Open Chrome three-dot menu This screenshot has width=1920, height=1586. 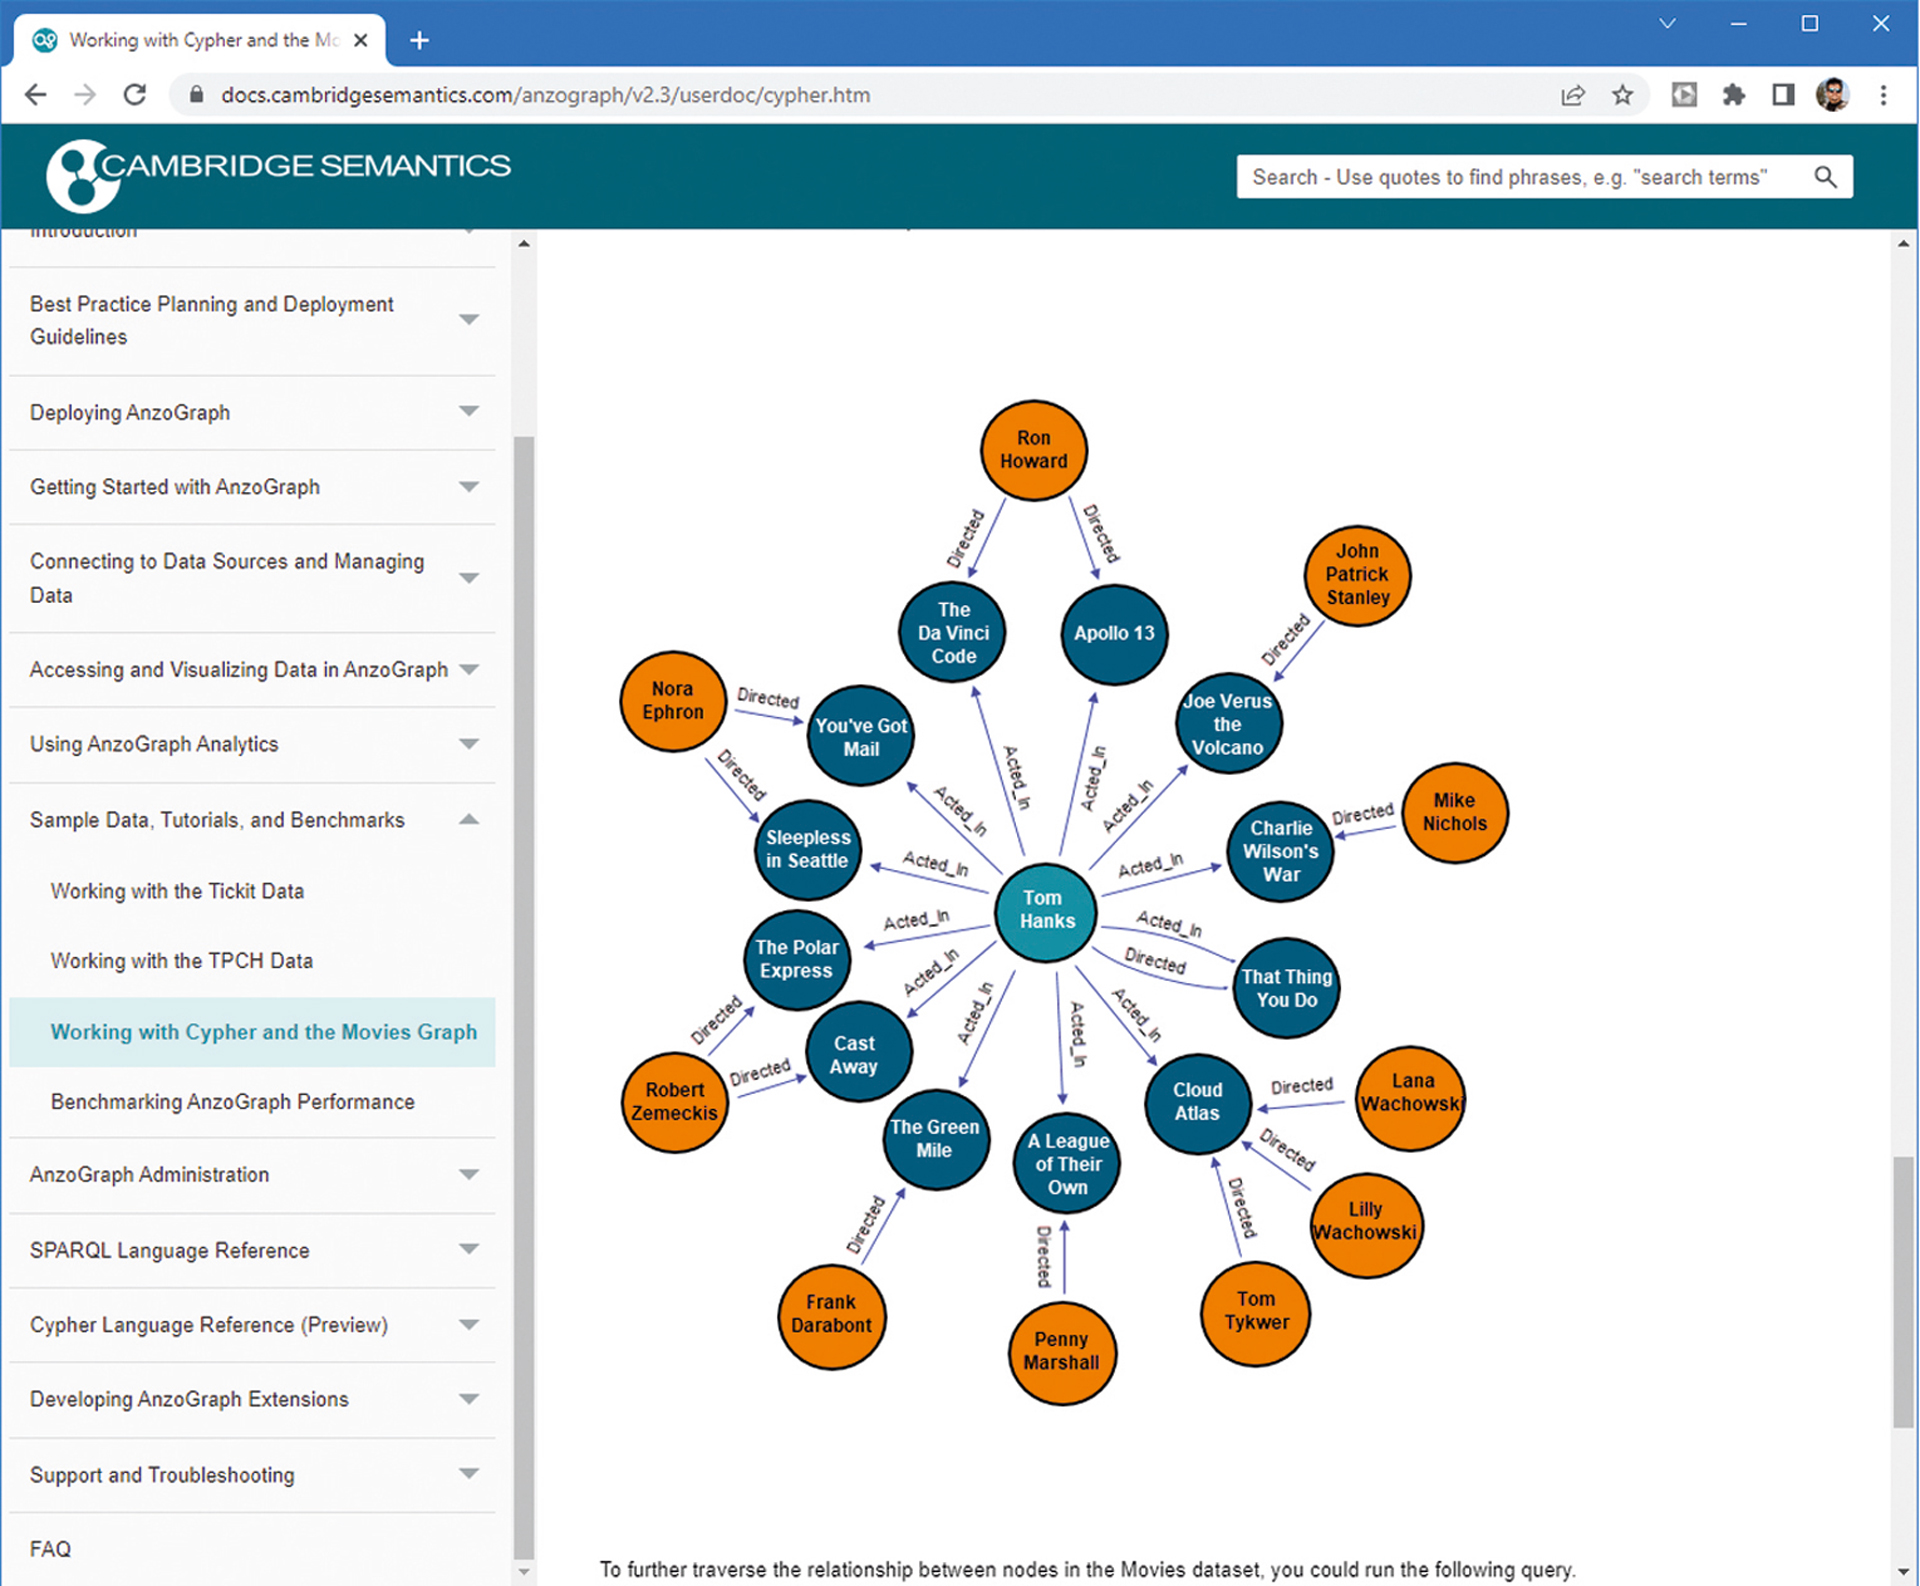[1883, 95]
